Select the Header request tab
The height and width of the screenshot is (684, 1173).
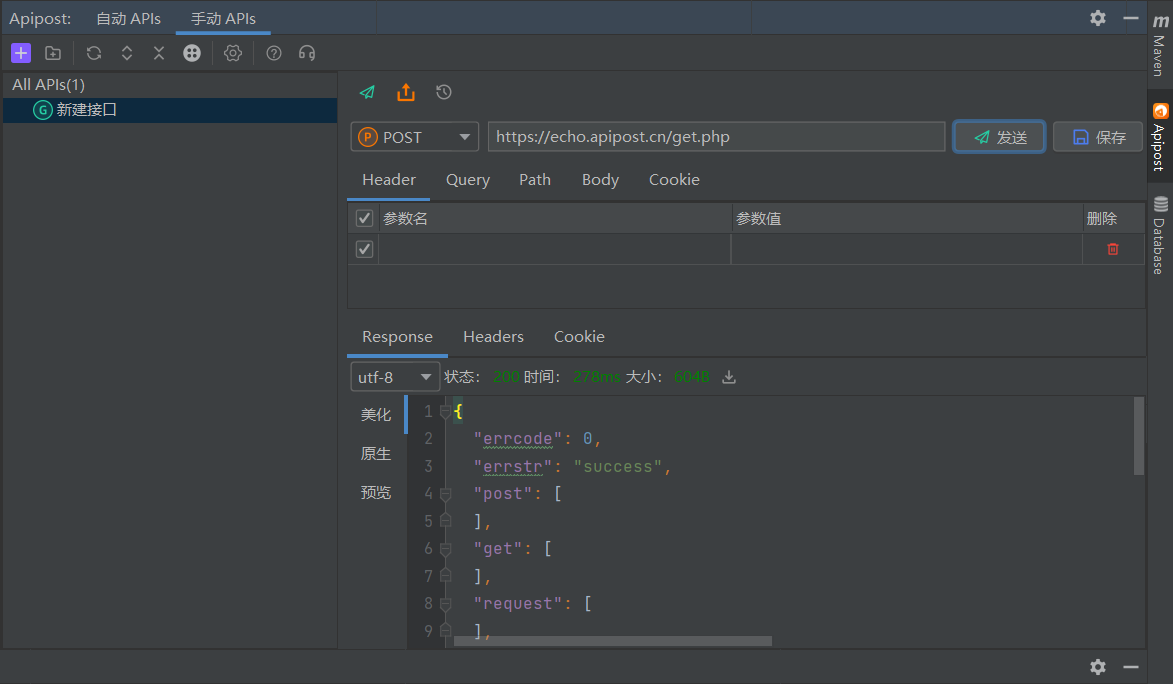(389, 180)
